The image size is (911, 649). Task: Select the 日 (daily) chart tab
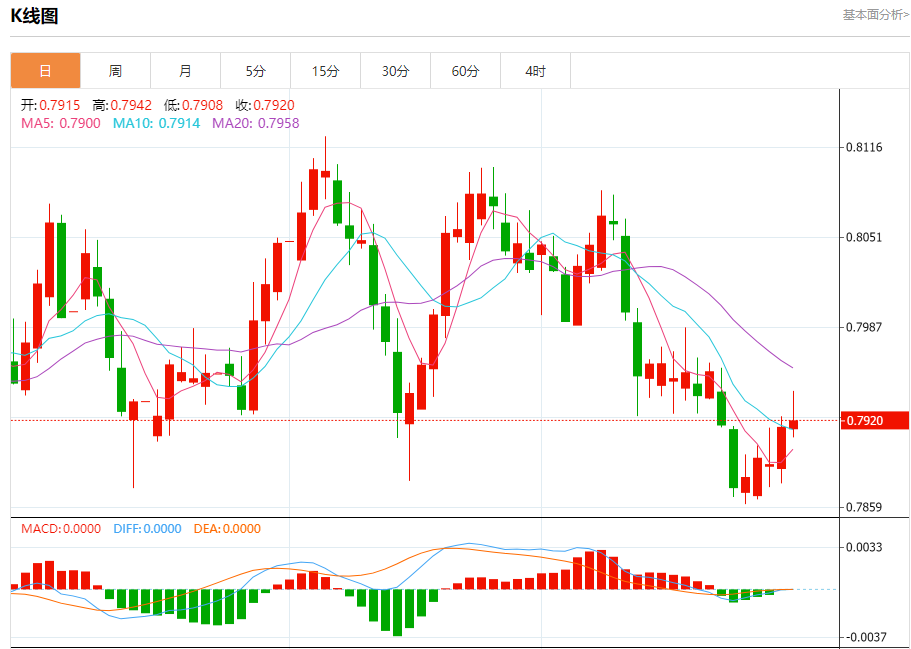45,71
